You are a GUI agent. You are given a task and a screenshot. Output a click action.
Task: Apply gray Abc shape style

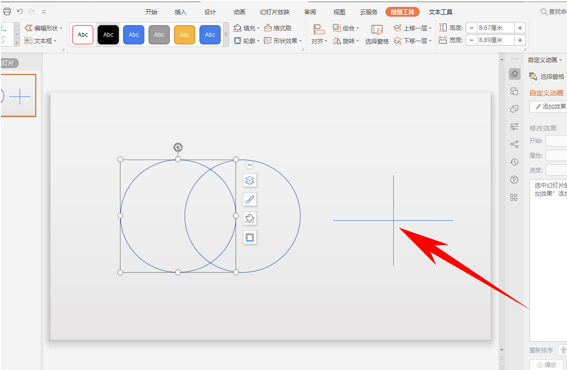point(159,35)
